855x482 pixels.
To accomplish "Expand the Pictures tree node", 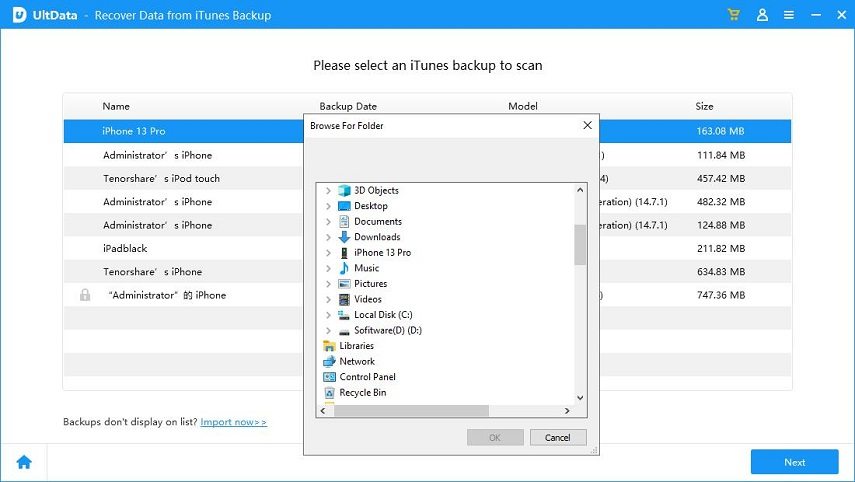I will [x=328, y=284].
